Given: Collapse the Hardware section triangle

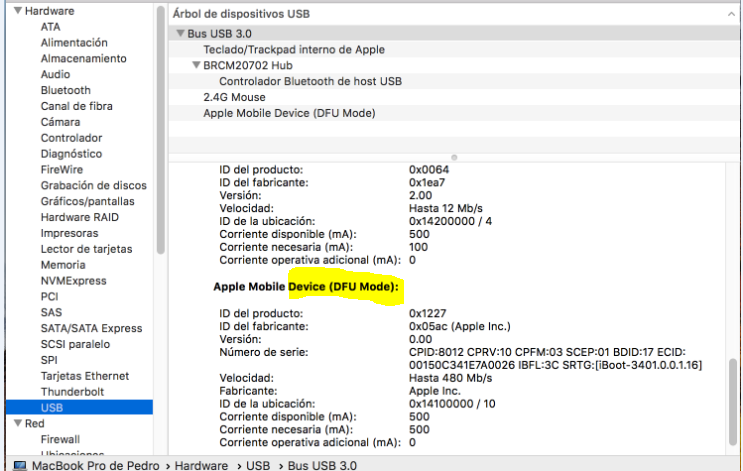Looking at the screenshot, I should [18, 10].
